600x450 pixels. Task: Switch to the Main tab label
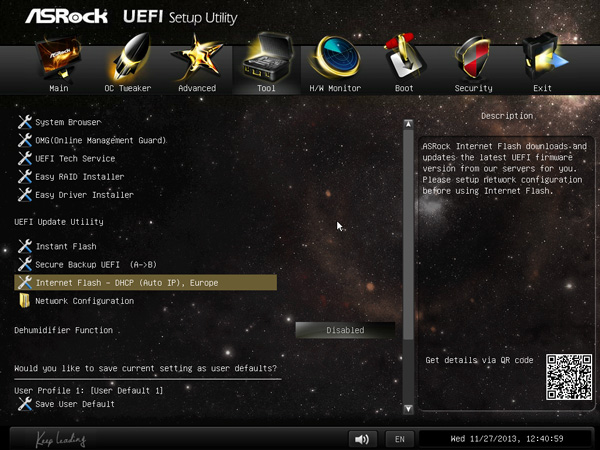click(x=59, y=88)
